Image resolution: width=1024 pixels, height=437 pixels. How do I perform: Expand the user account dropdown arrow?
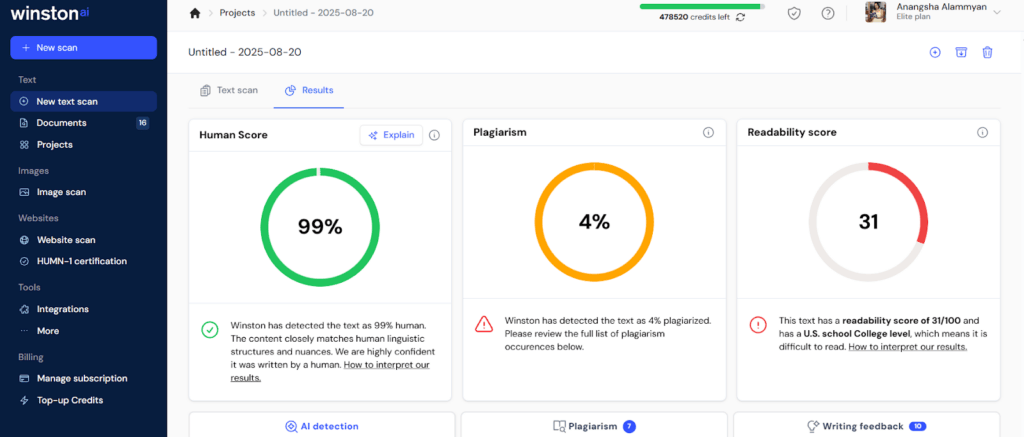tap(997, 12)
